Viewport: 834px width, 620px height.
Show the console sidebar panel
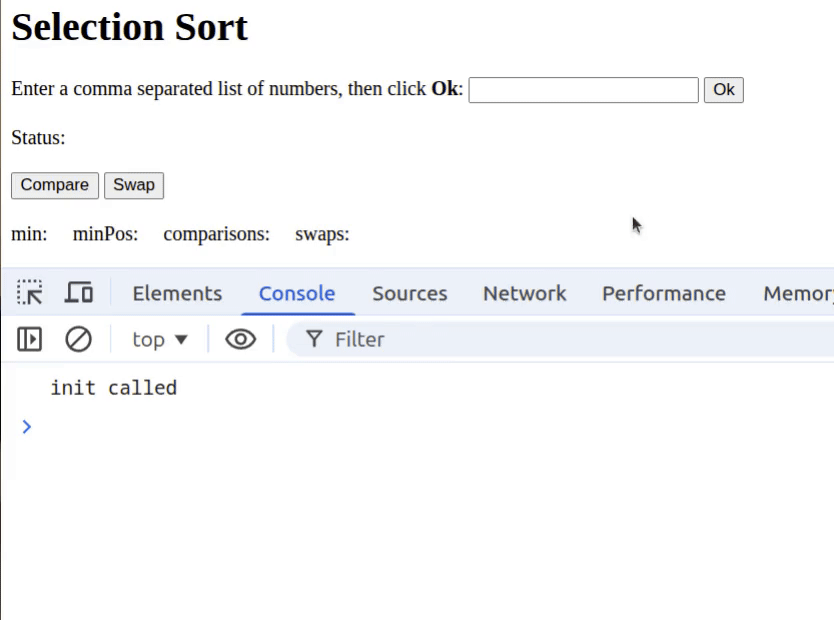click(x=30, y=340)
